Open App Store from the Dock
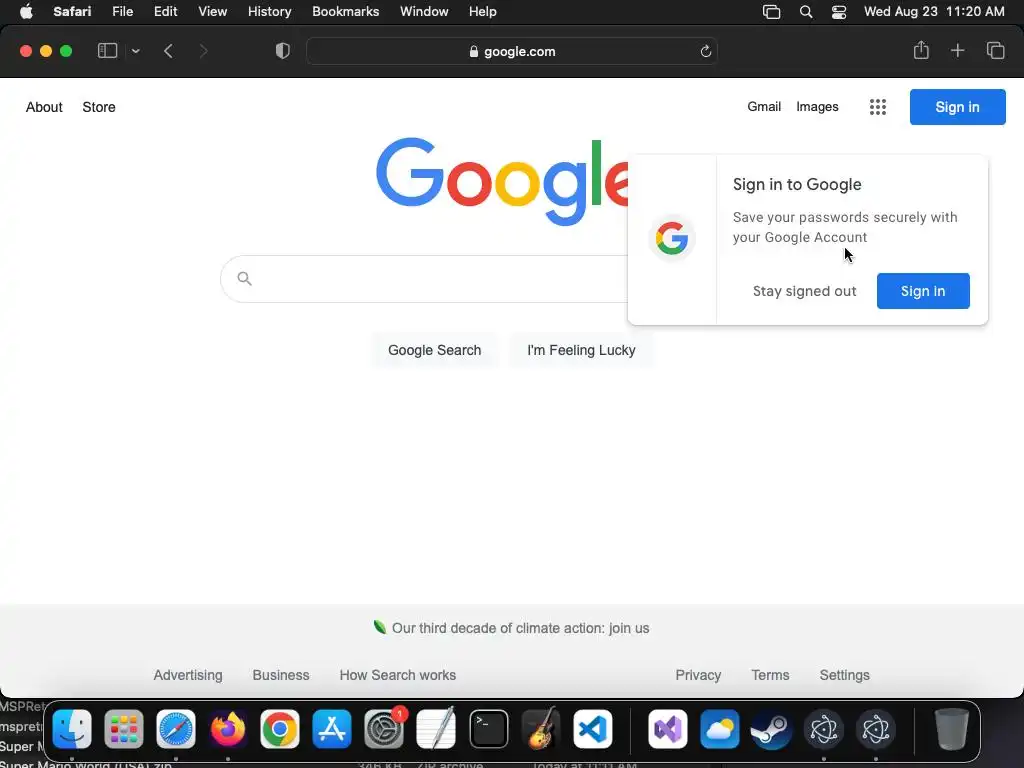The height and width of the screenshot is (768, 1024). pos(332,729)
